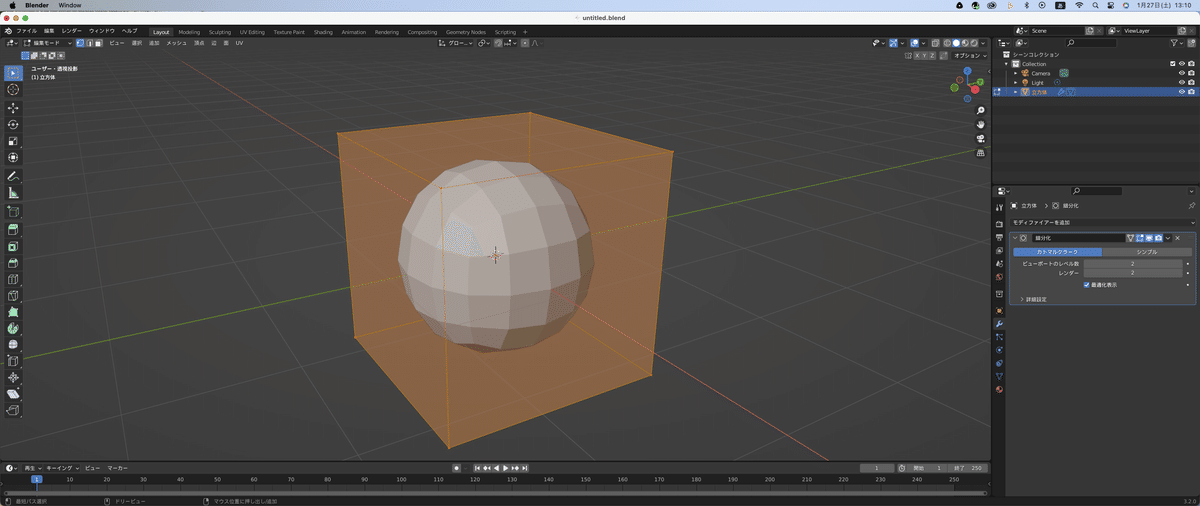Expand the 詳細設定 section
The image size is (1200, 506).
coord(1034,299)
